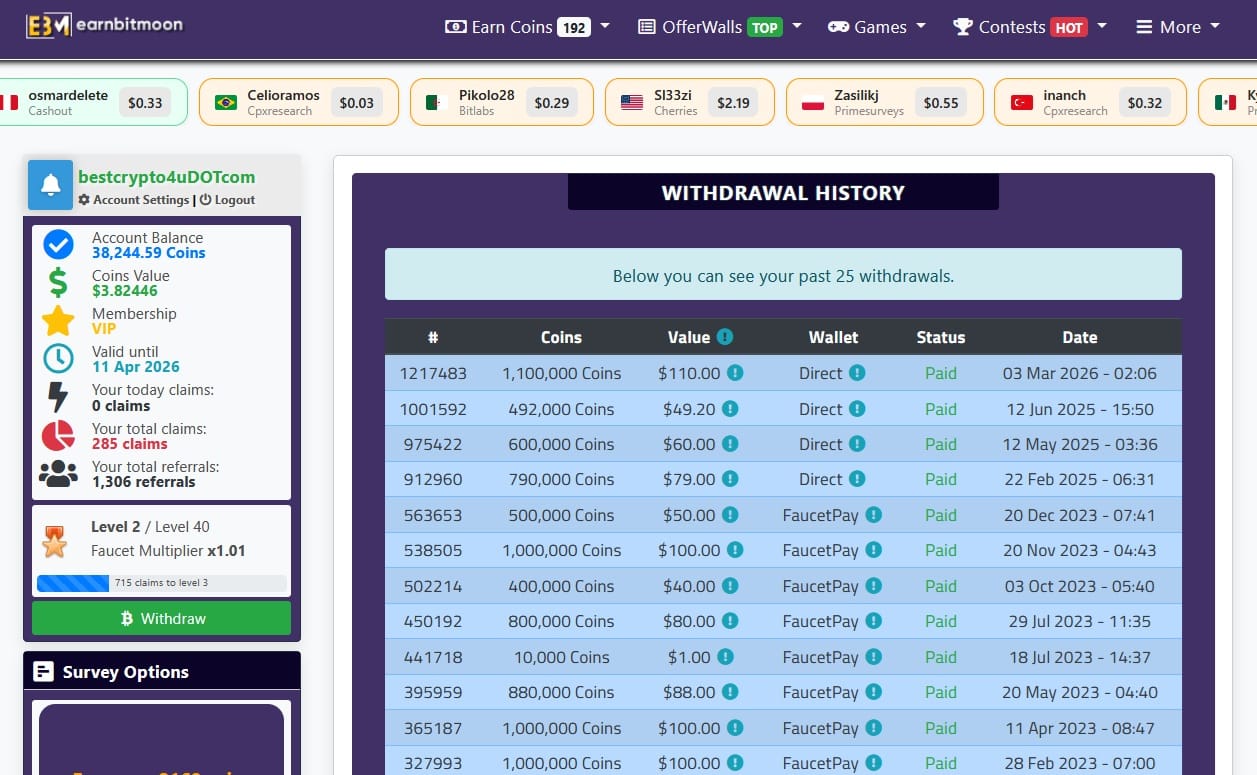
Task: Click info icon next to $110.00 value
Action: [735, 373]
